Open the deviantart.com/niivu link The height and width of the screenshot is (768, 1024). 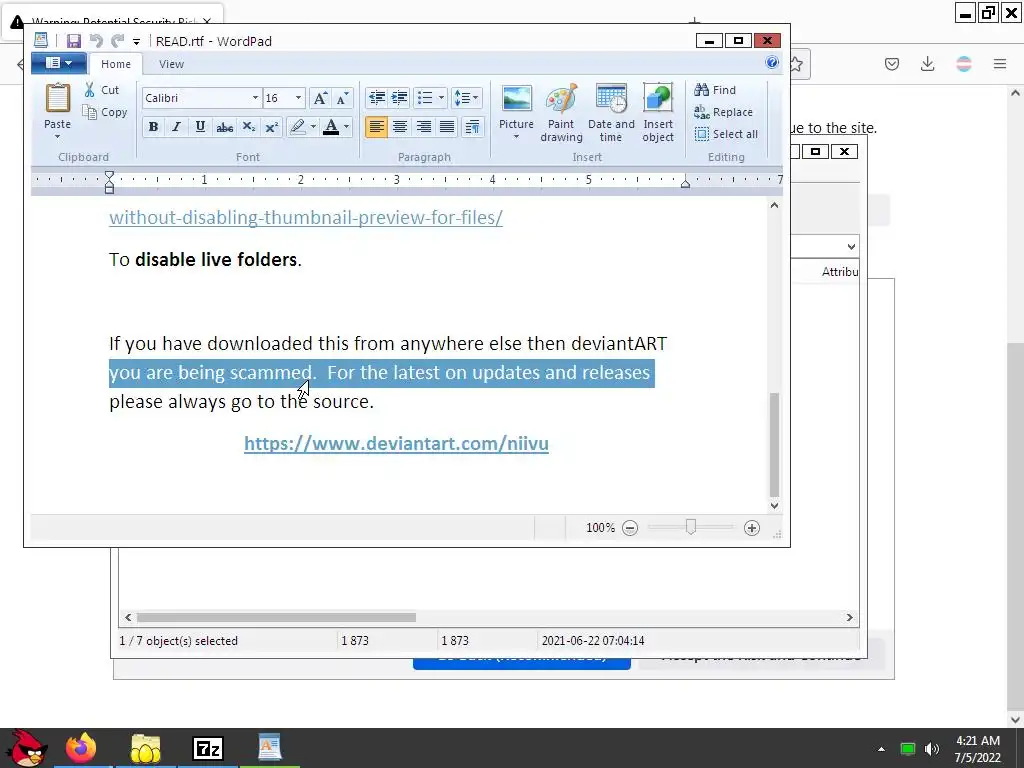pyautogui.click(x=396, y=443)
